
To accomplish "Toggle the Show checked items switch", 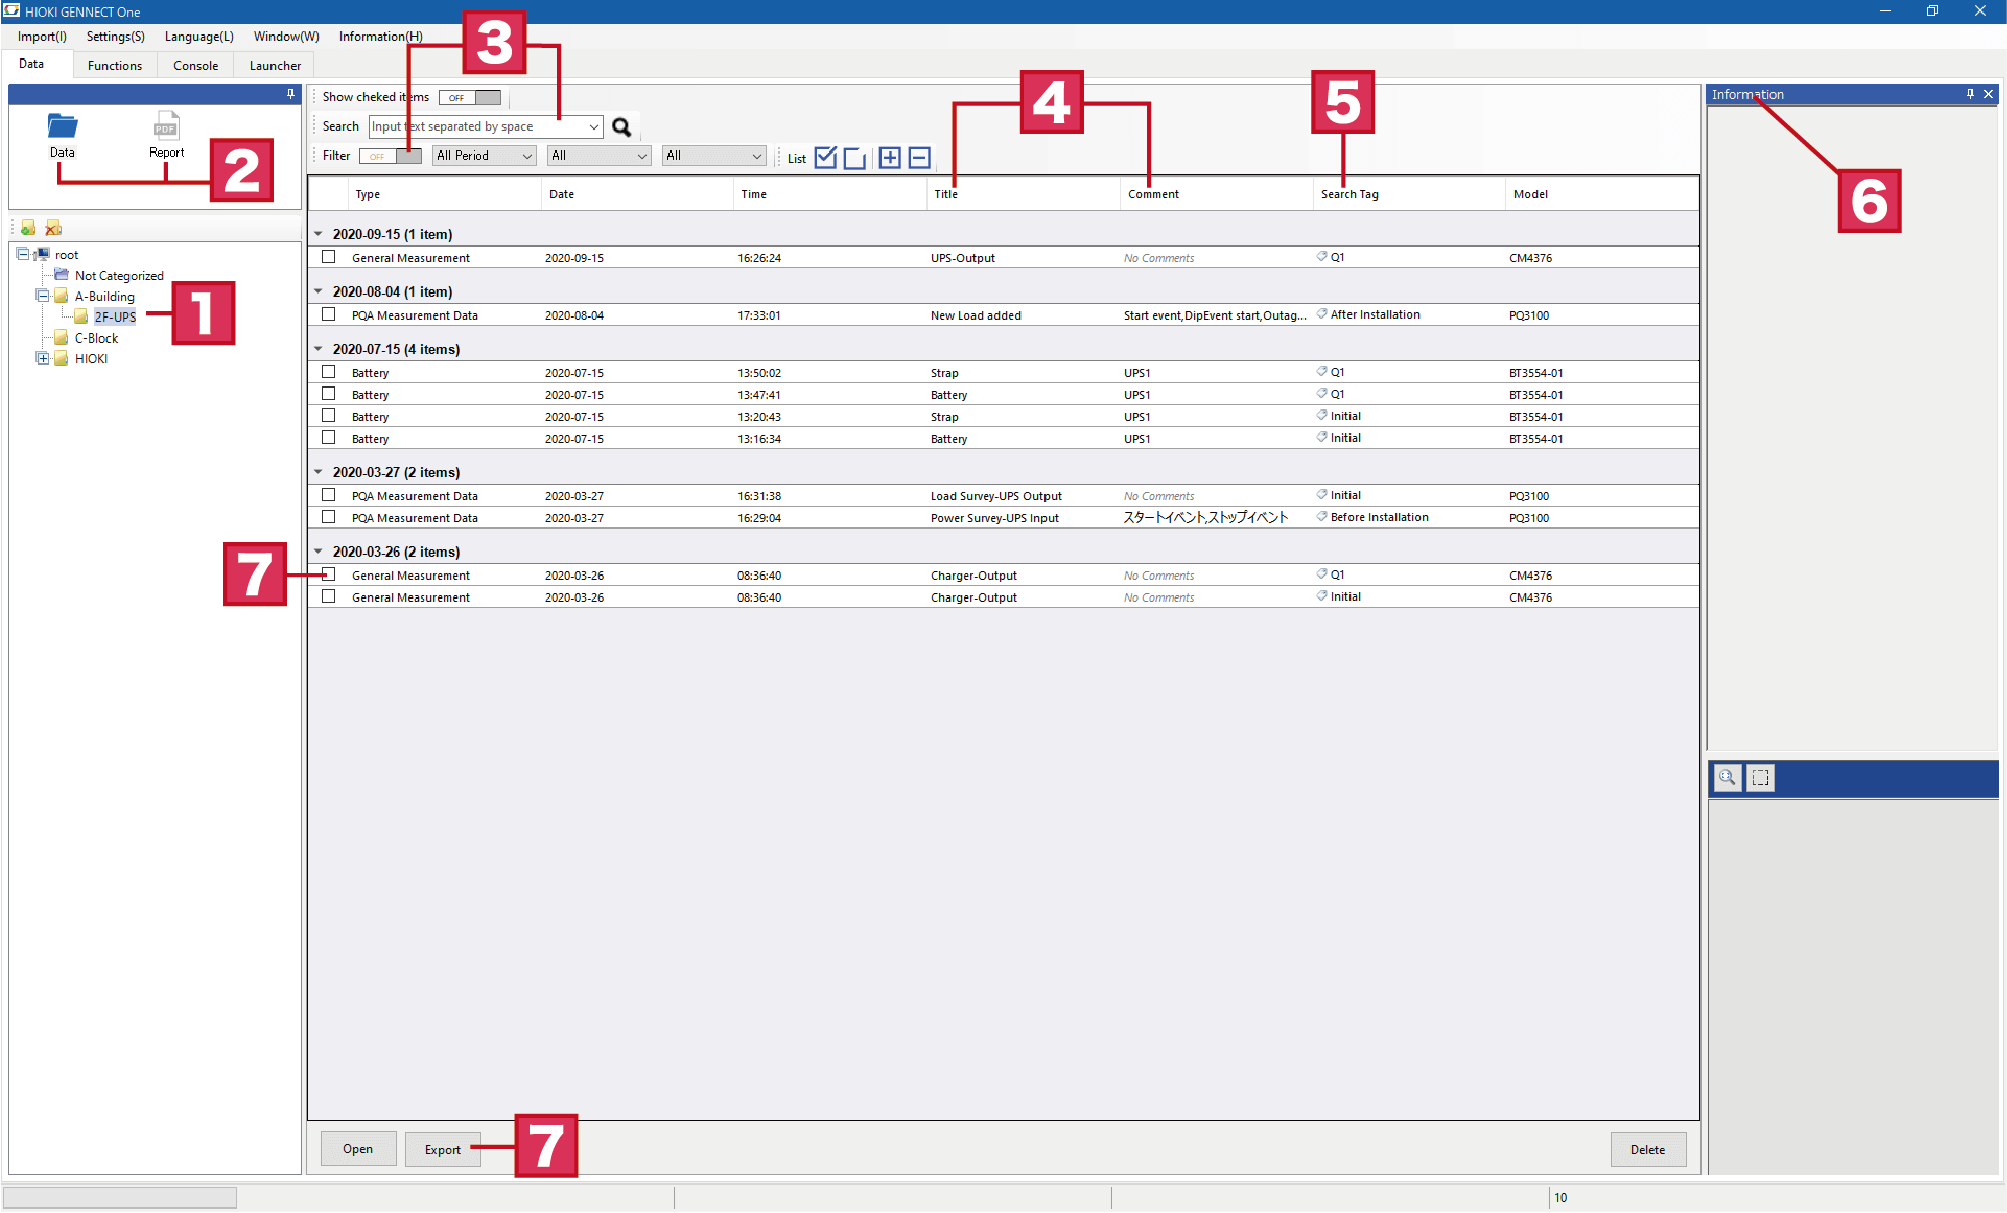I will point(470,97).
